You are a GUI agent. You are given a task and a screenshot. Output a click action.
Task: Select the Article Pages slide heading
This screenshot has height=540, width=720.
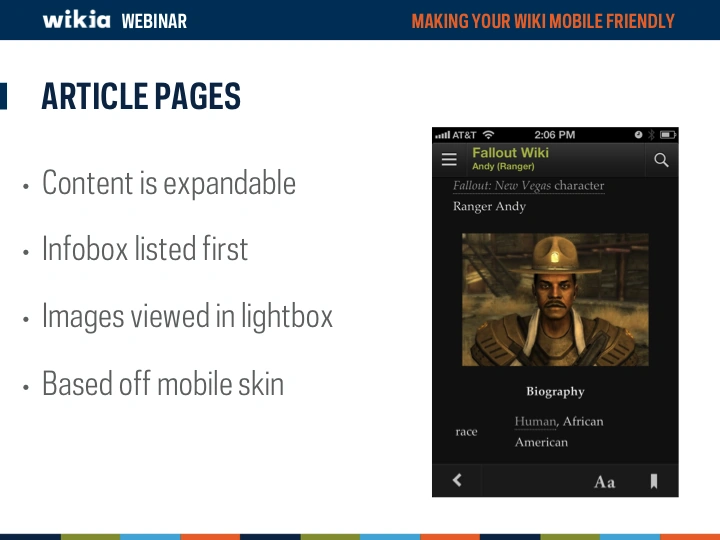pyautogui.click(x=141, y=97)
